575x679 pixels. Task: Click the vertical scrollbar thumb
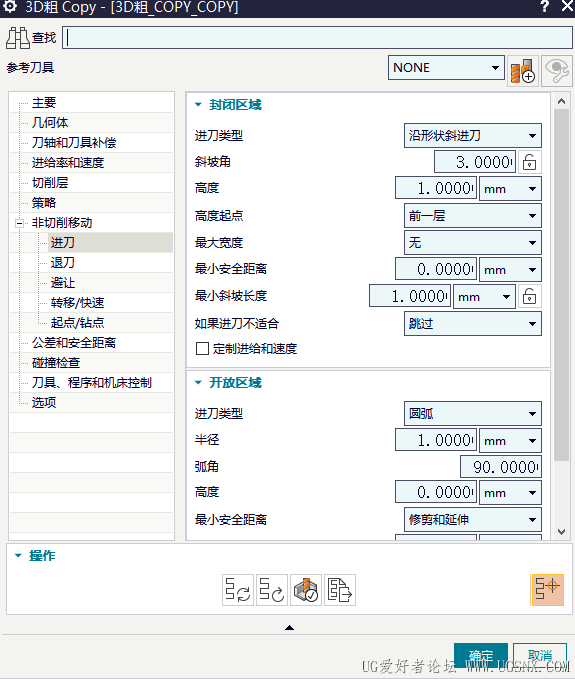562,285
